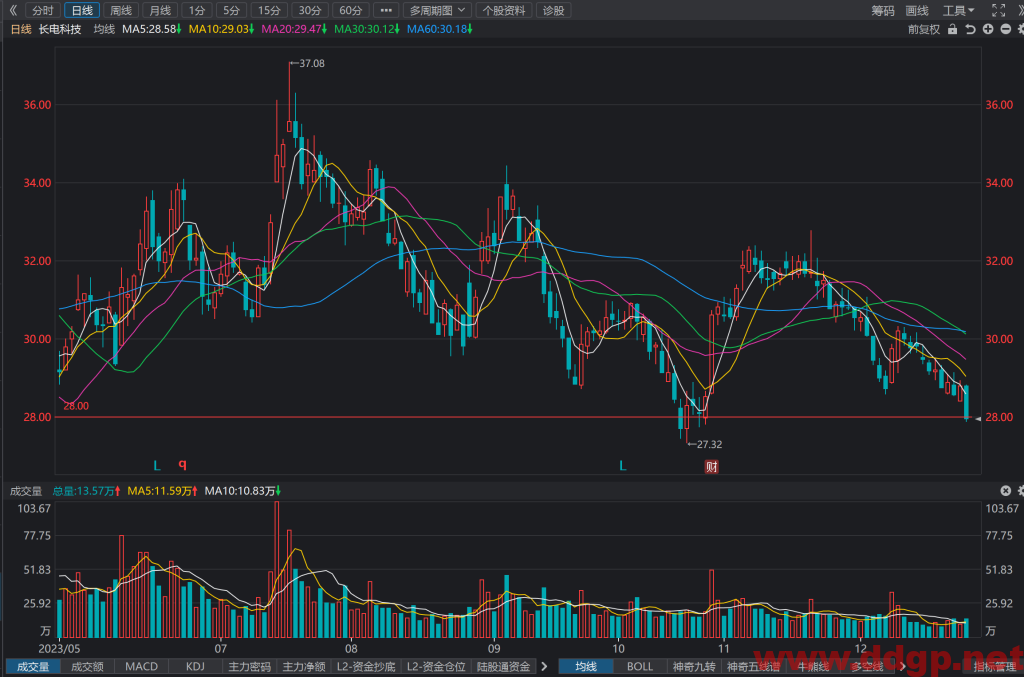
Task: Open 指标管理 indicator manager
Action: coord(994,667)
